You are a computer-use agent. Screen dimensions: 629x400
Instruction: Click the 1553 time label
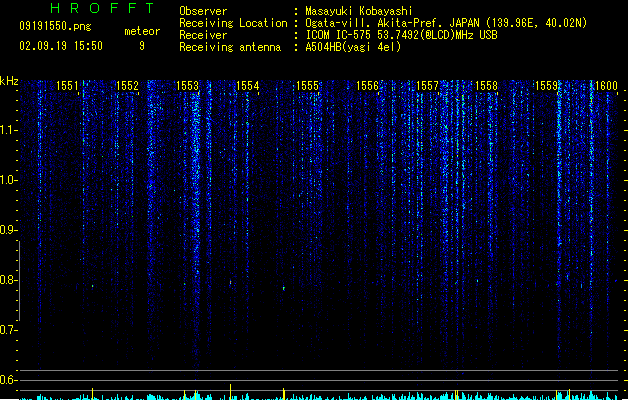(x=187, y=86)
